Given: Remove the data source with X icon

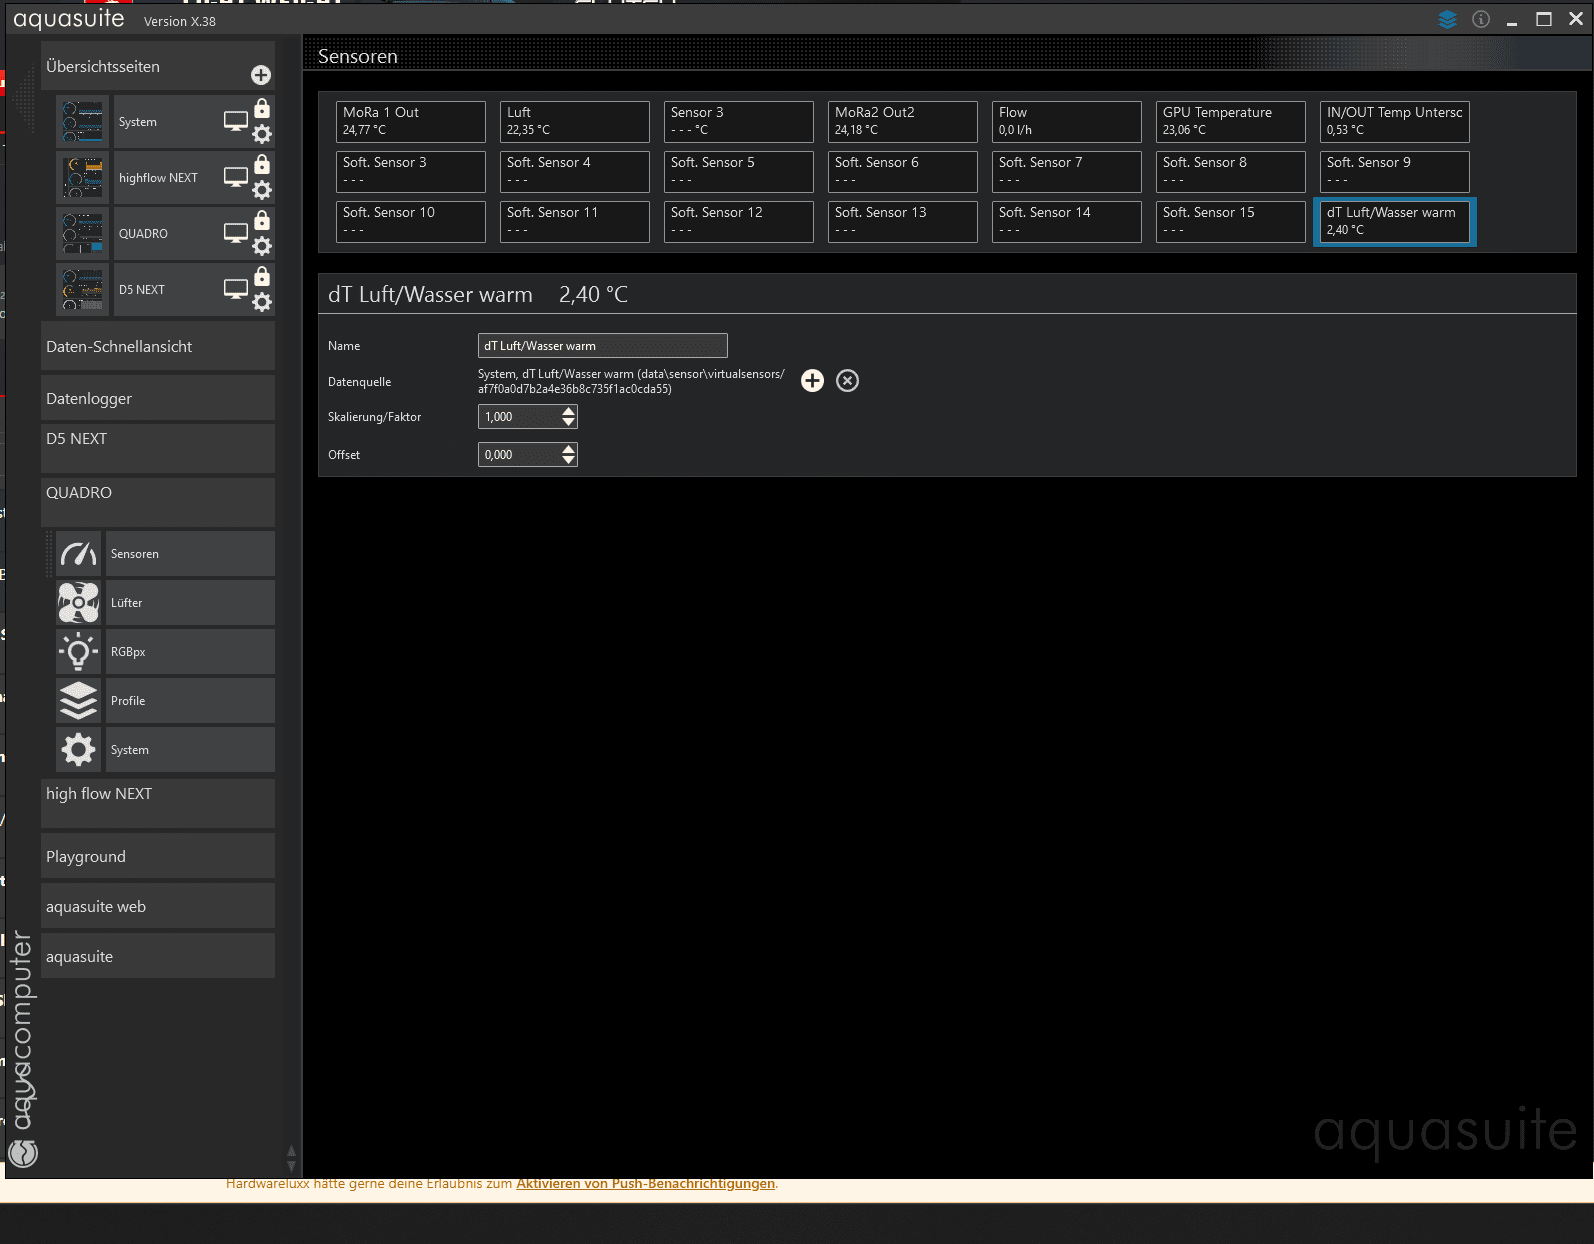Looking at the screenshot, I should coord(847,381).
